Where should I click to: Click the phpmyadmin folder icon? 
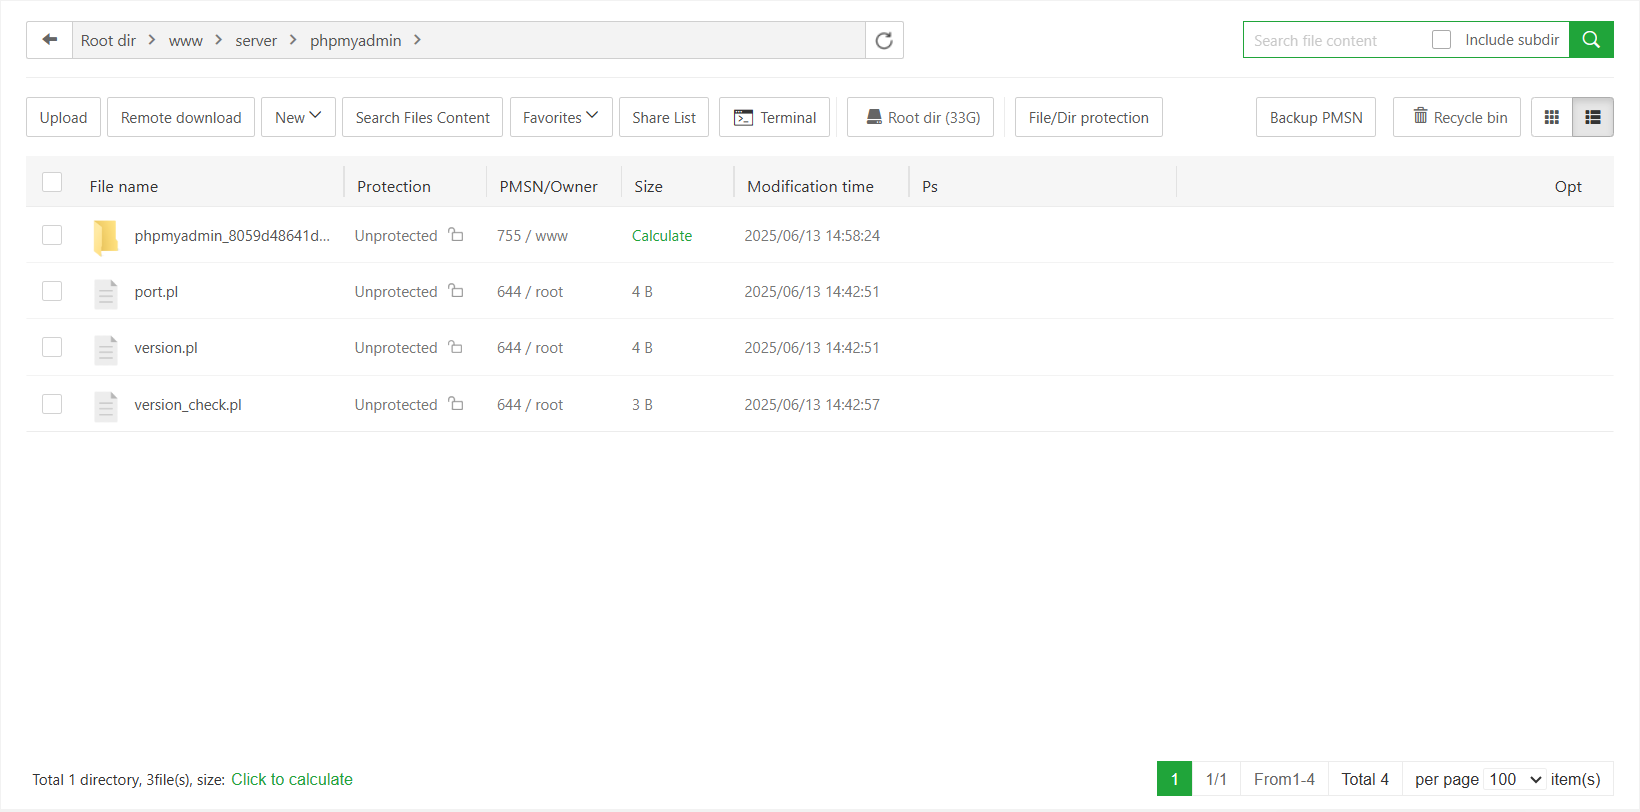pos(106,237)
